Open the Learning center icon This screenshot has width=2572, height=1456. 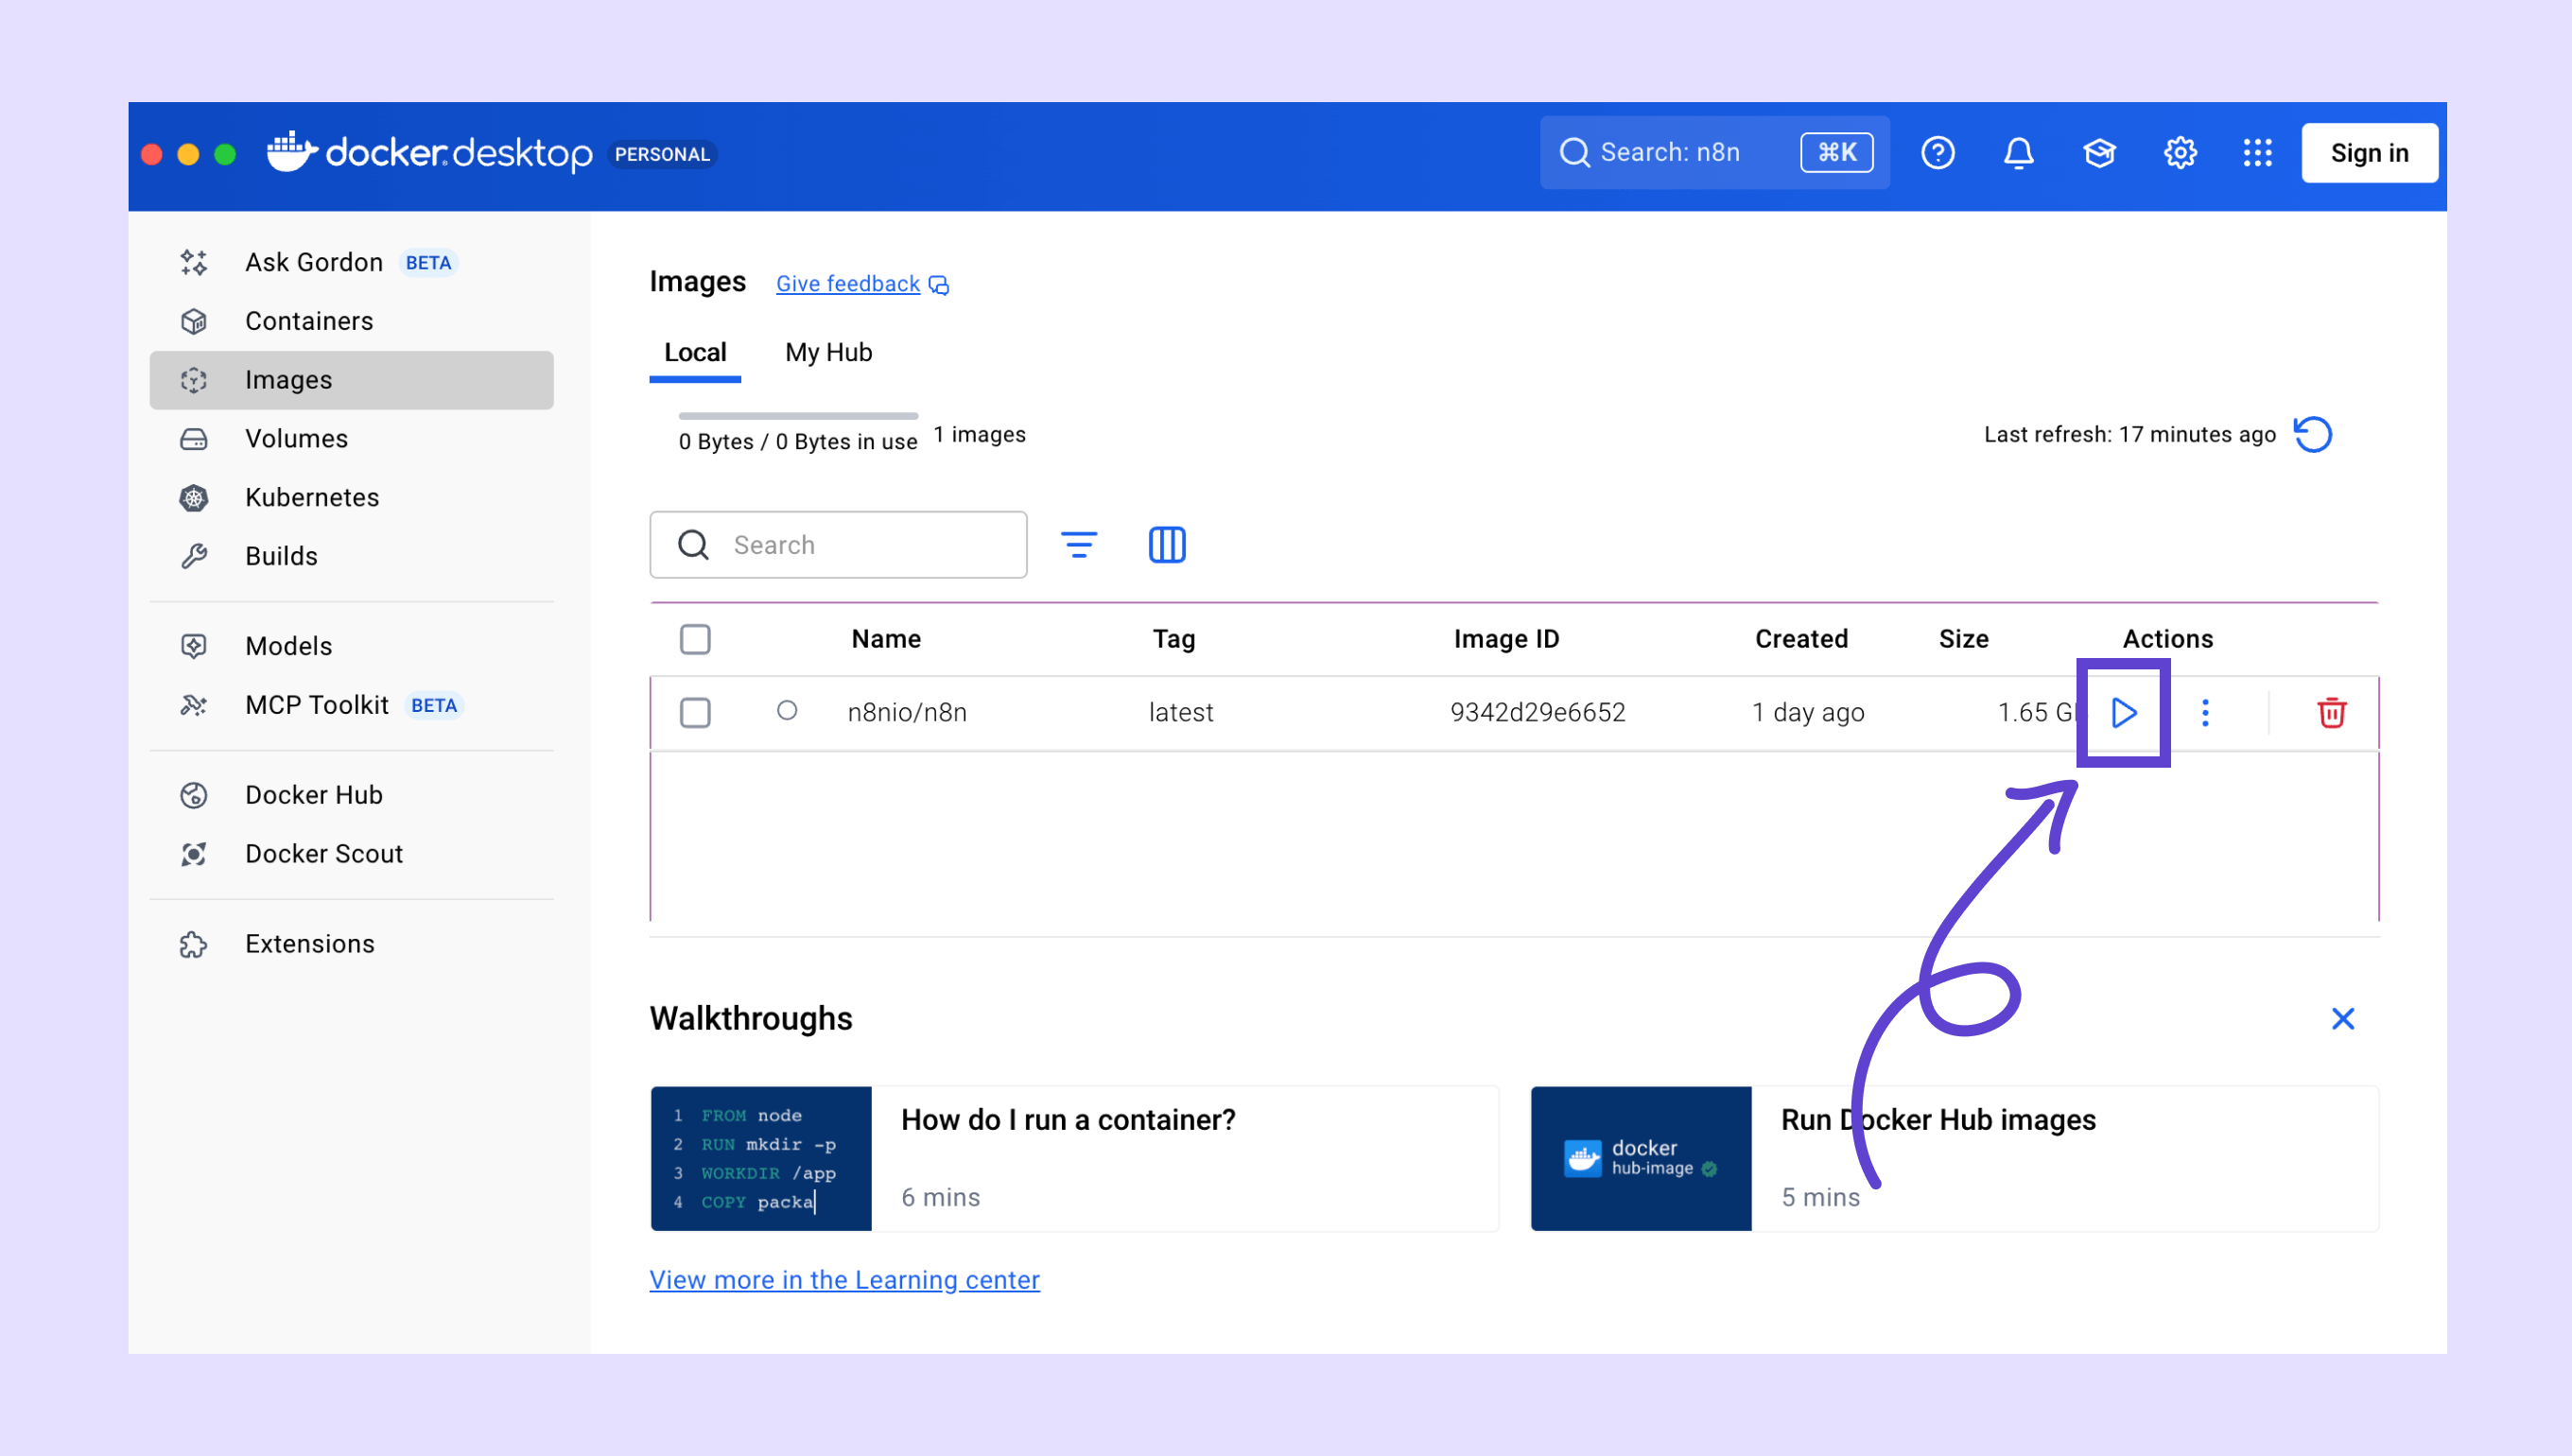(2098, 153)
